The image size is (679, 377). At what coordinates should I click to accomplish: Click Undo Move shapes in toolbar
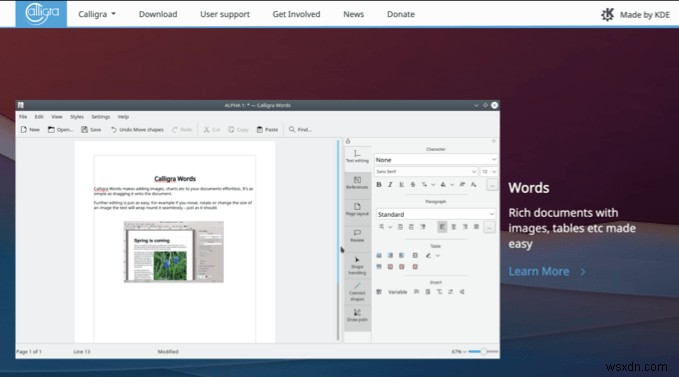pos(137,129)
